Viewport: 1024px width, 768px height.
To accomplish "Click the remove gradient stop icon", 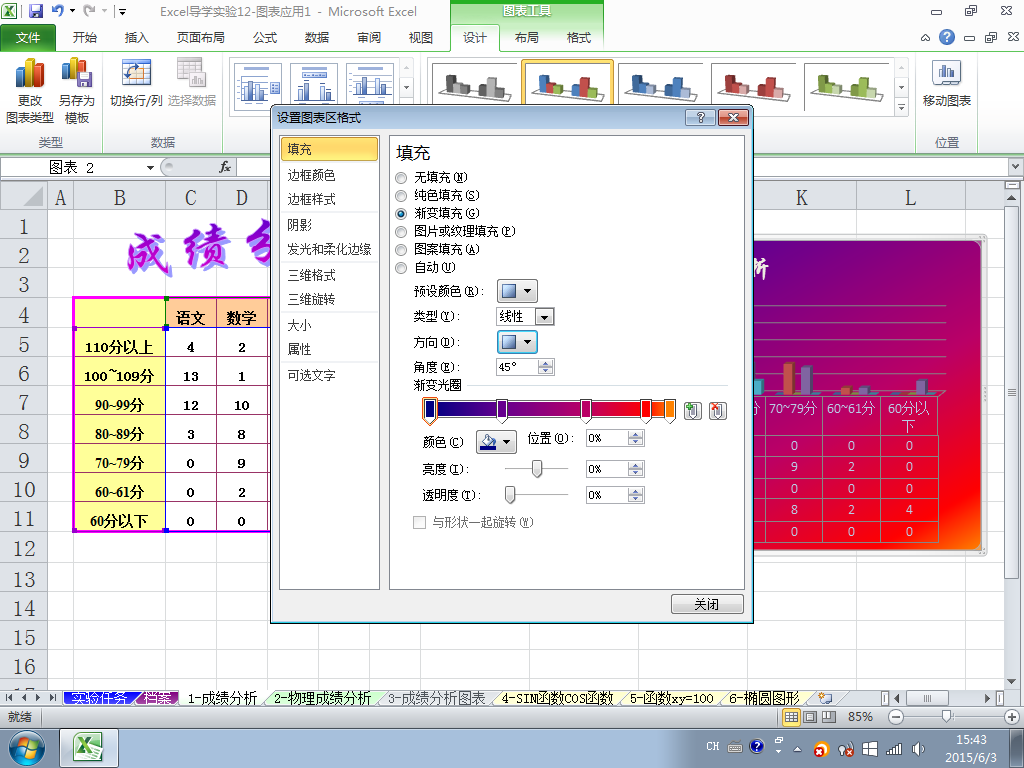I will pos(717,411).
